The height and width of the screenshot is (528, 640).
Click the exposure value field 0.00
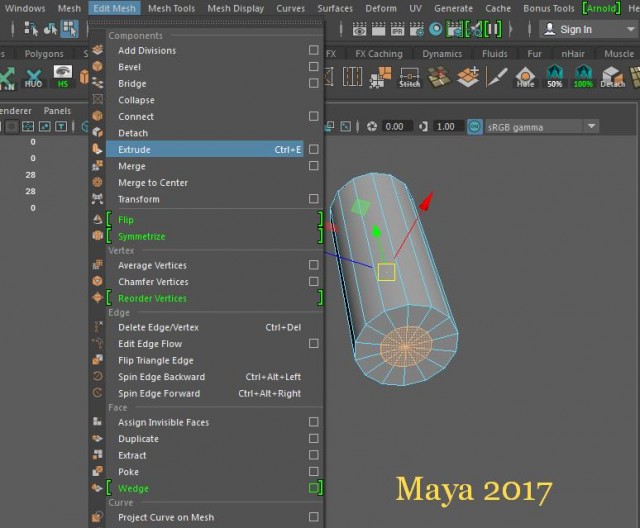pos(395,127)
